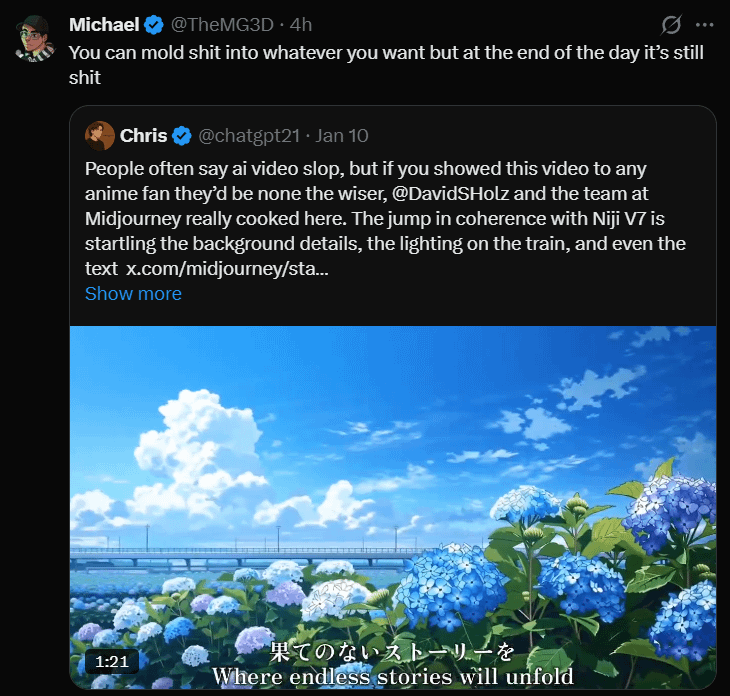Visit the @chatgpt21 handle

(x=249, y=135)
